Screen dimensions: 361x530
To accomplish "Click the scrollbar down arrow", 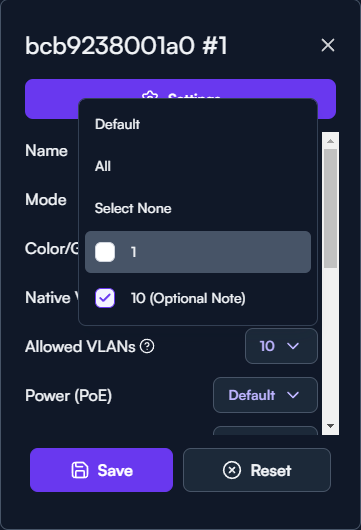I will (x=331, y=426).
